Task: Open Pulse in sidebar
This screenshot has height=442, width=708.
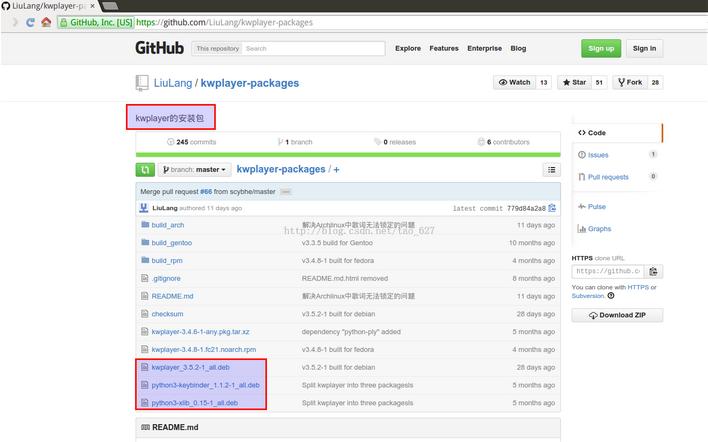Action: coord(592,206)
